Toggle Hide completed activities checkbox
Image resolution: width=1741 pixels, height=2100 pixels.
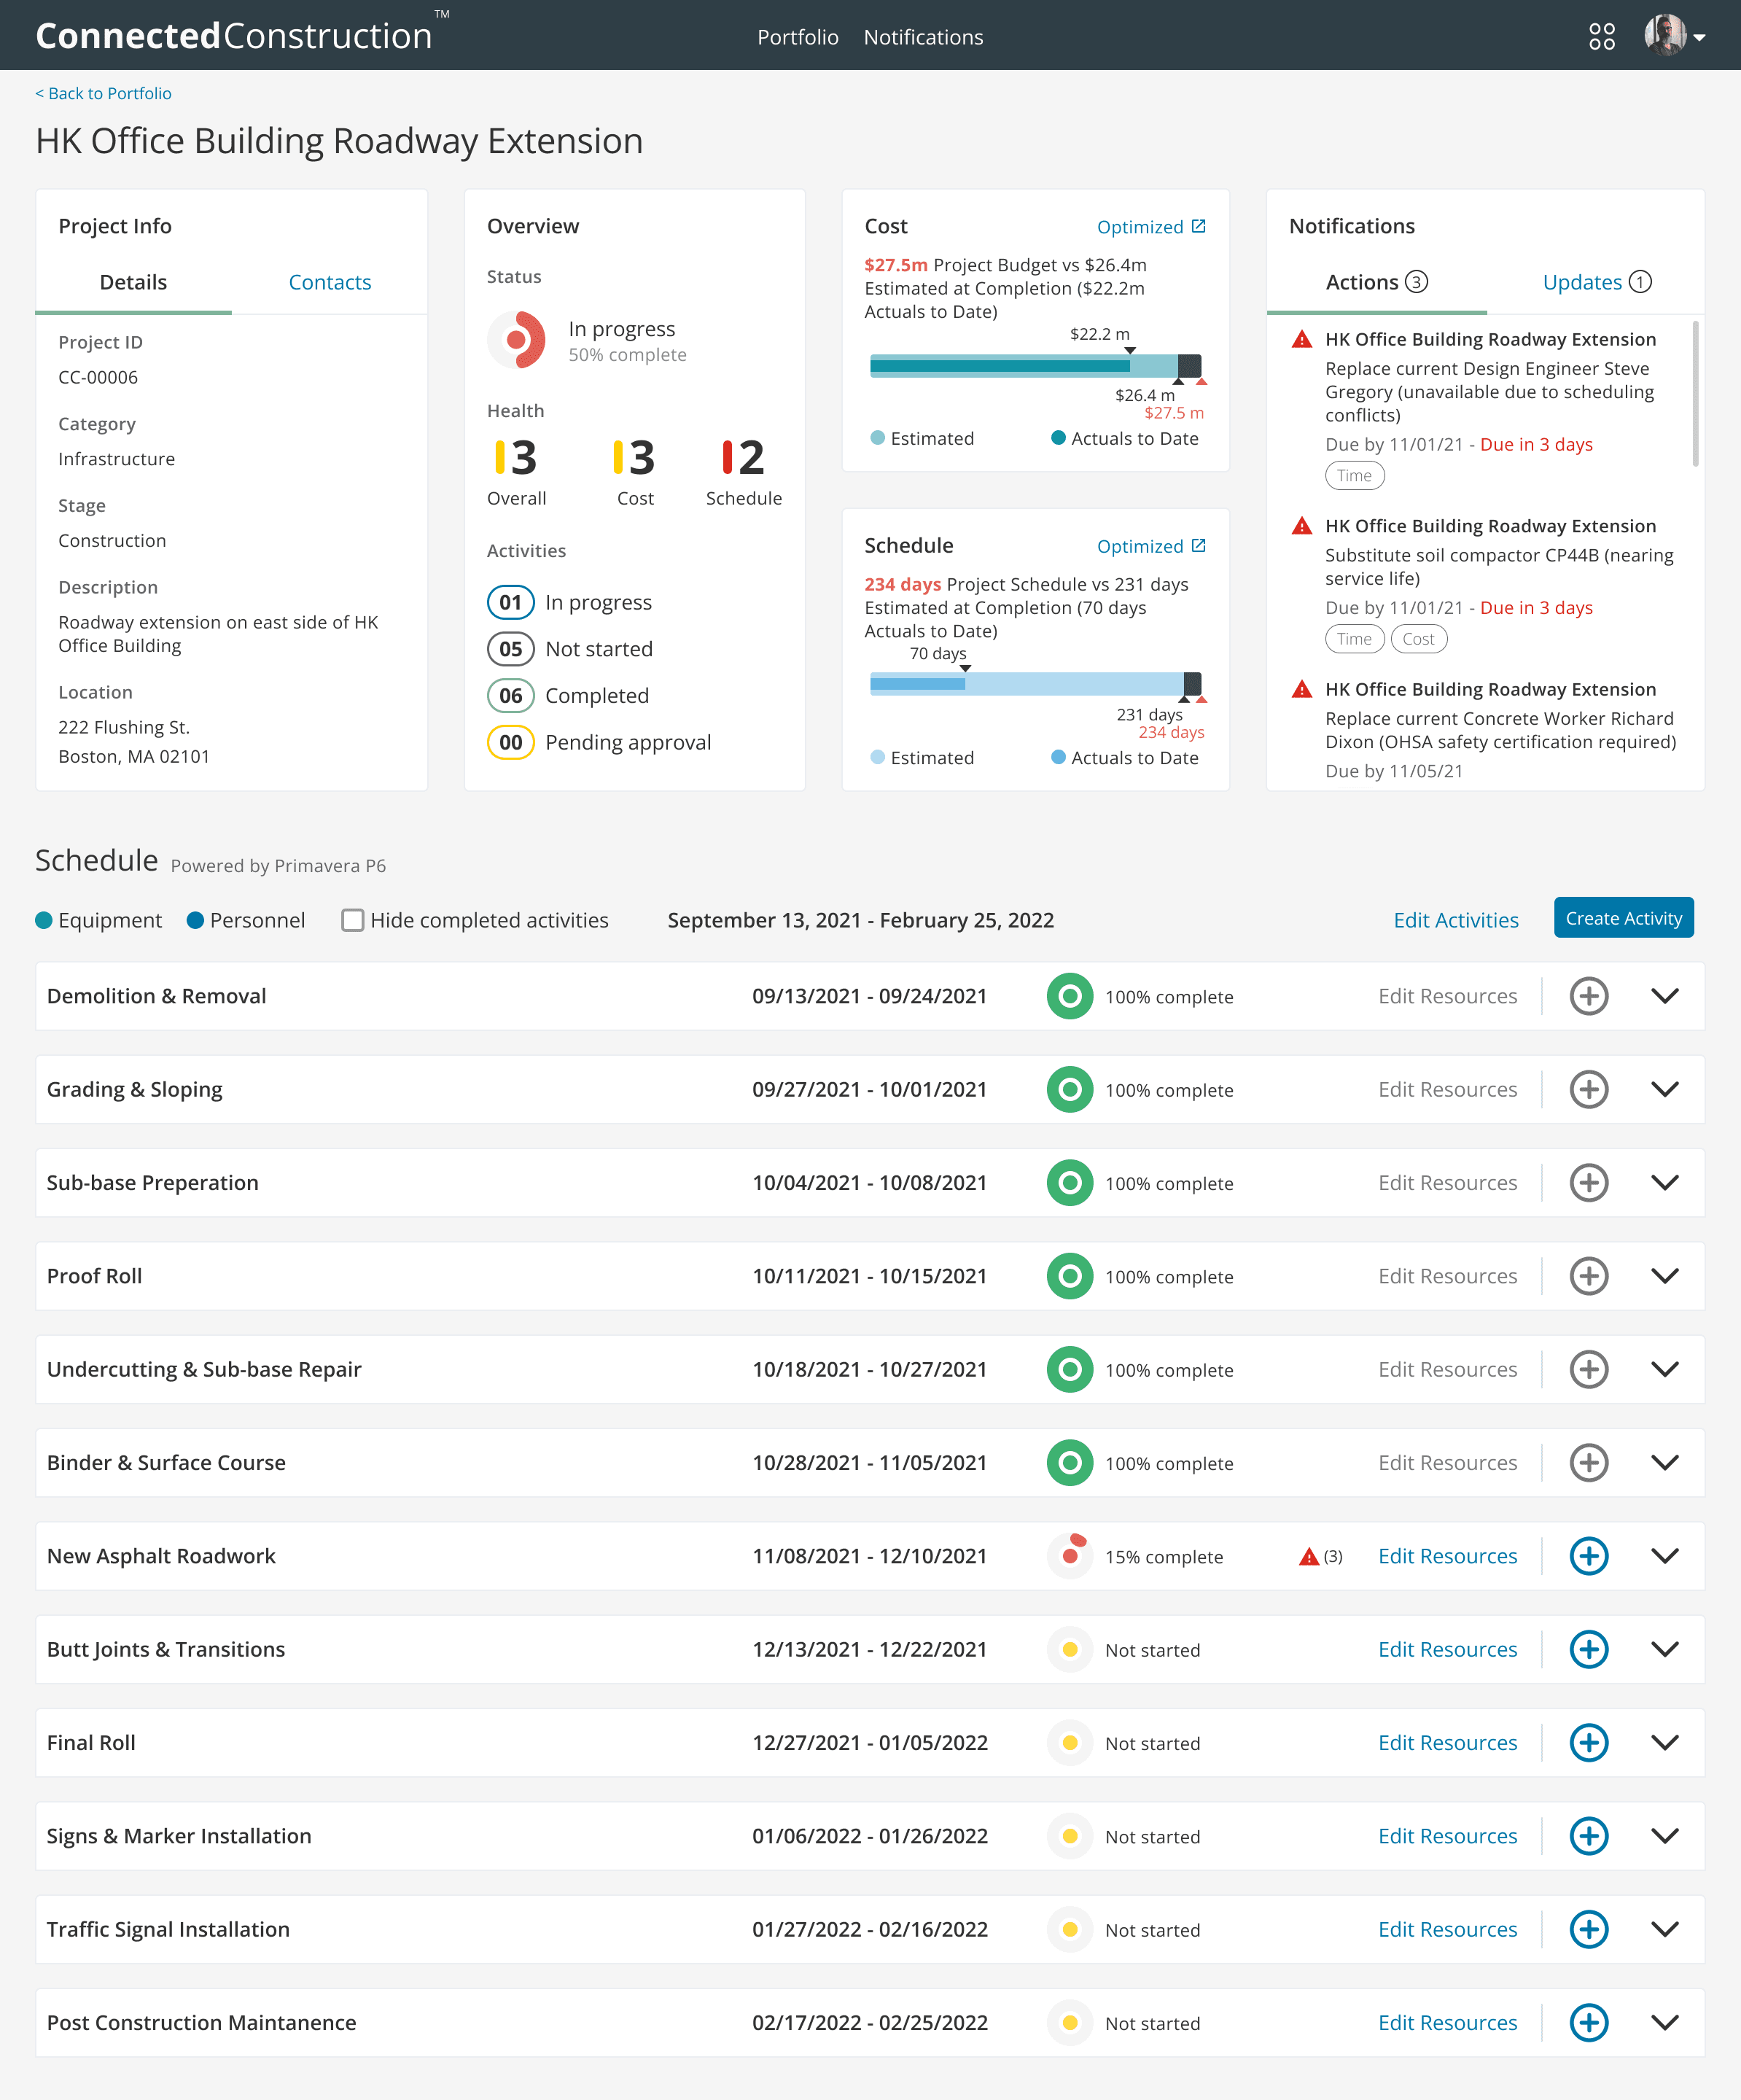click(x=352, y=920)
